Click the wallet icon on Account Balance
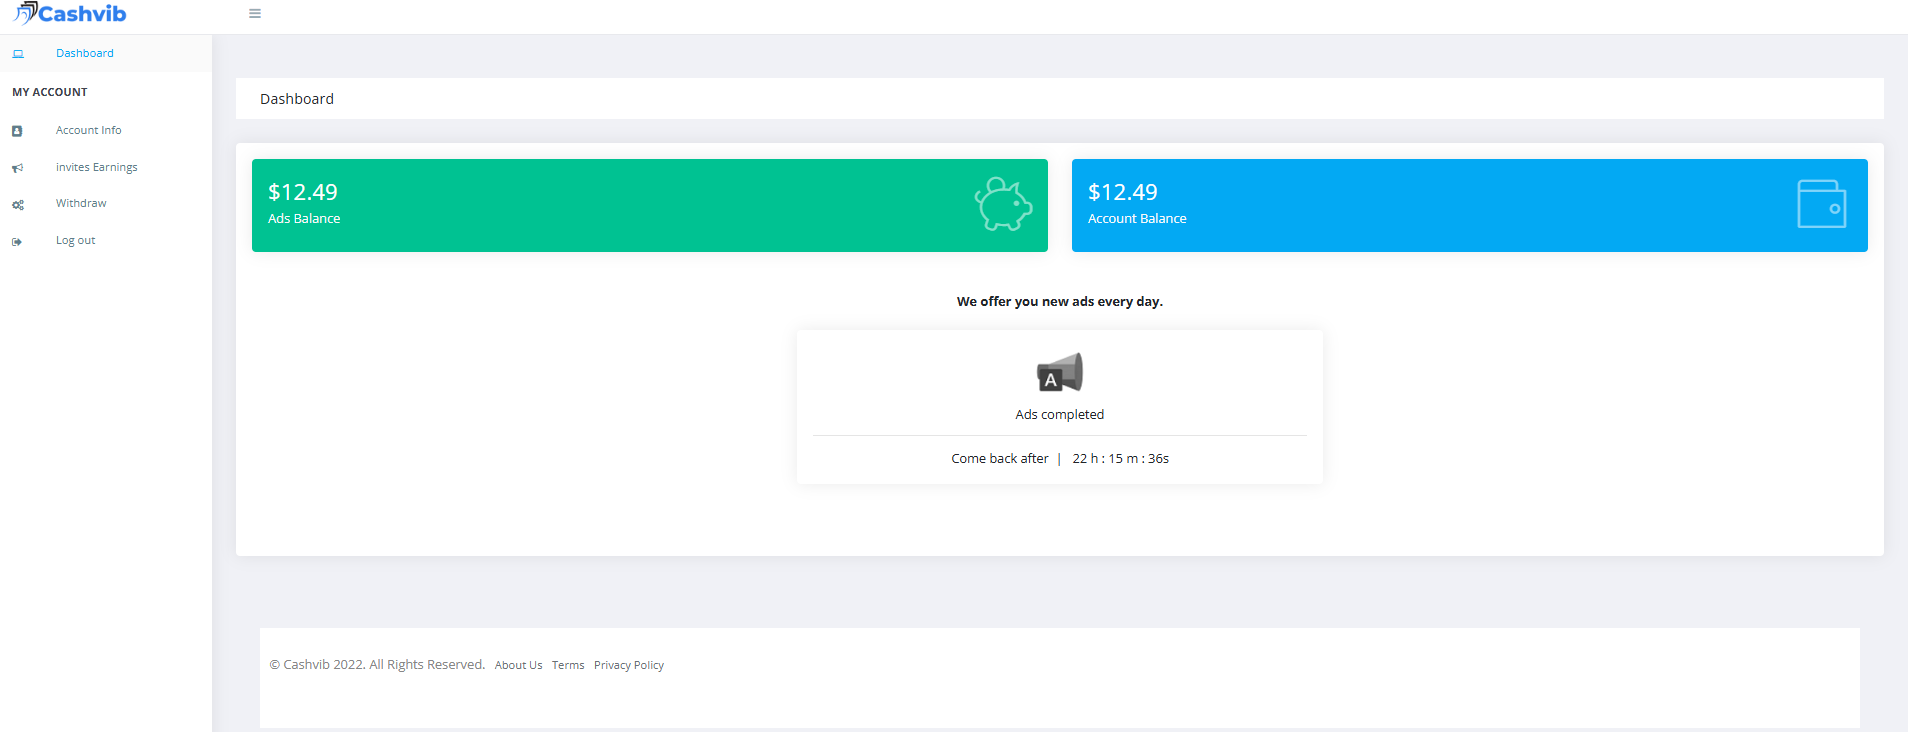Image resolution: width=1908 pixels, height=732 pixels. (1821, 204)
